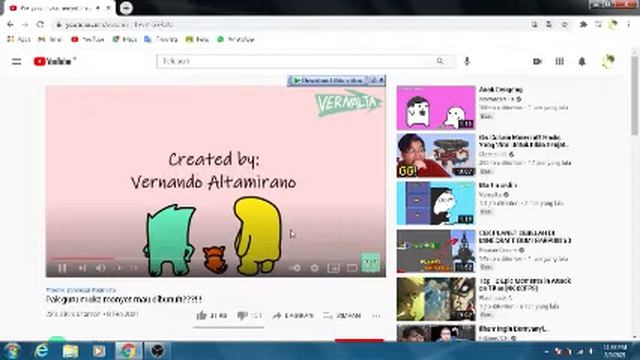
Task: Open Chrome three-dot menu
Action: [x=629, y=25]
